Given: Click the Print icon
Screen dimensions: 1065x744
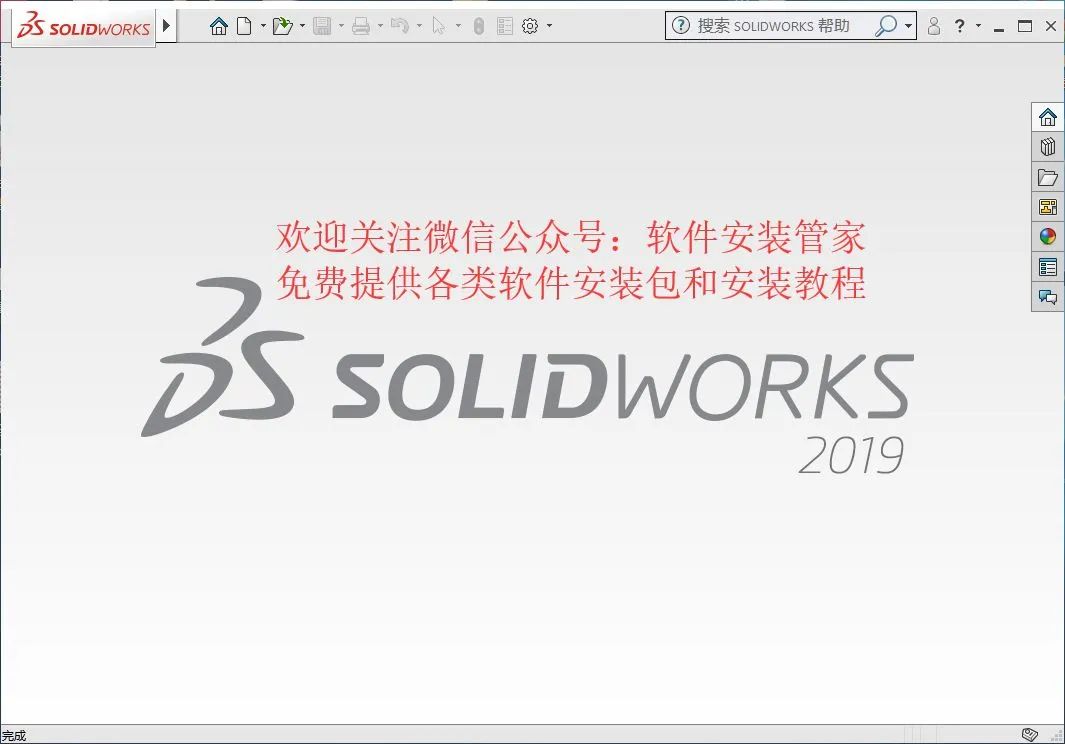Looking at the screenshot, I should (x=361, y=26).
